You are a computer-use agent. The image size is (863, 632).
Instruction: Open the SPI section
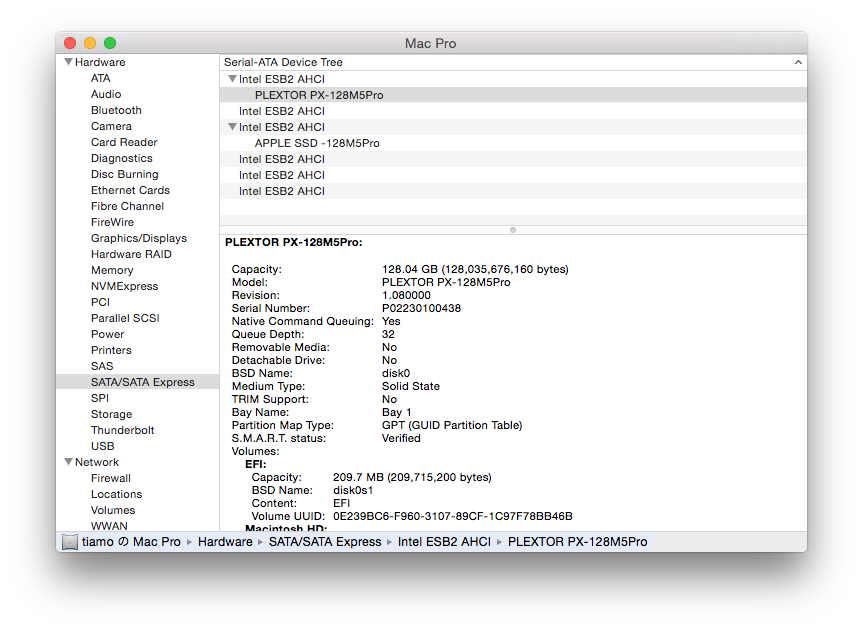pos(100,397)
